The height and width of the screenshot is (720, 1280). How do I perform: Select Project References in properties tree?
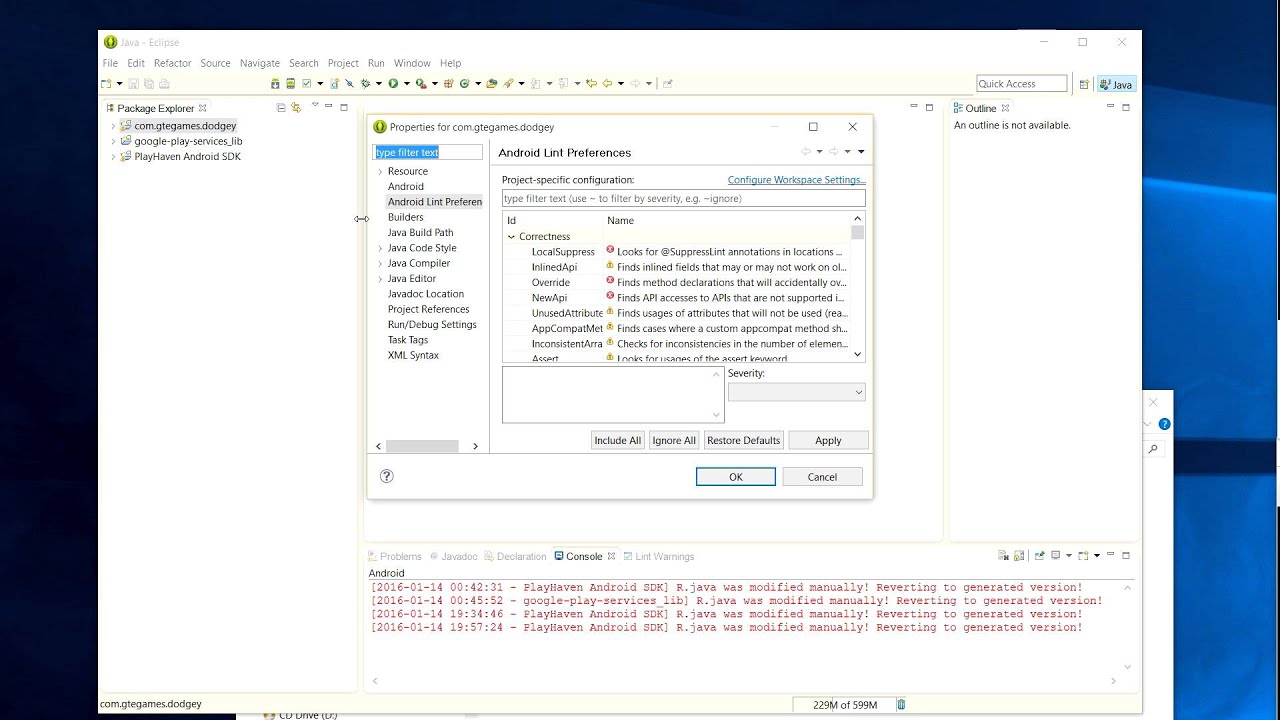[428, 310]
